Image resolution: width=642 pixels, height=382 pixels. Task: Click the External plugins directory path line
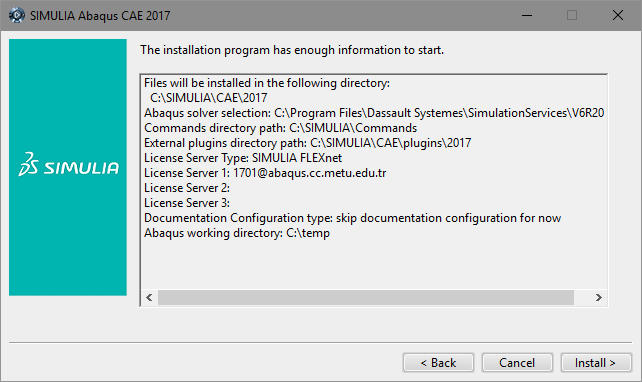tap(307, 143)
